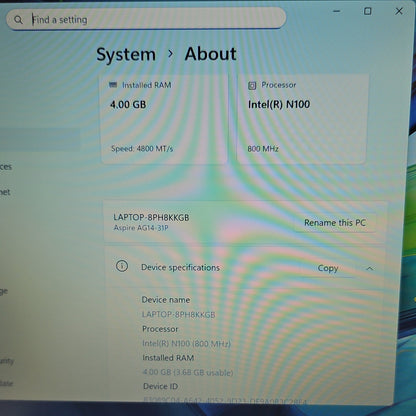Screen dimensions: 416x416
Task: Minimize the Settings window
Action: [x=337, y=11]
